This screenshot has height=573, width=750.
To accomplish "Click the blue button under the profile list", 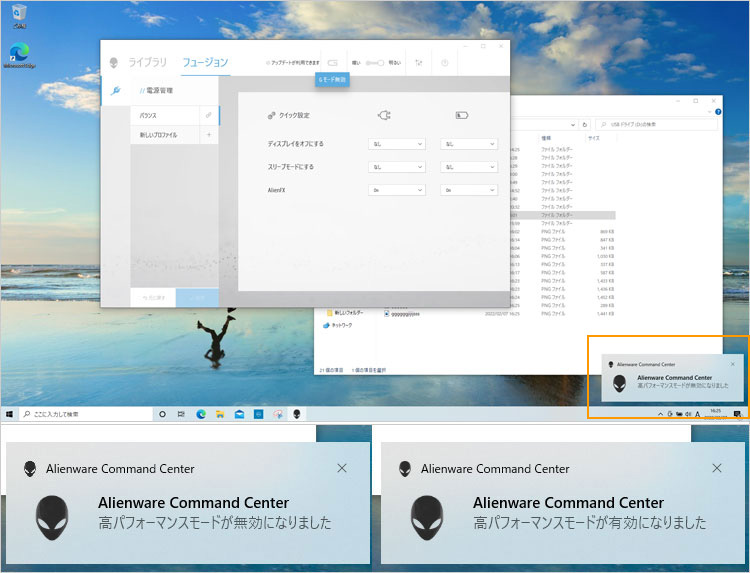I will [197, 298].
